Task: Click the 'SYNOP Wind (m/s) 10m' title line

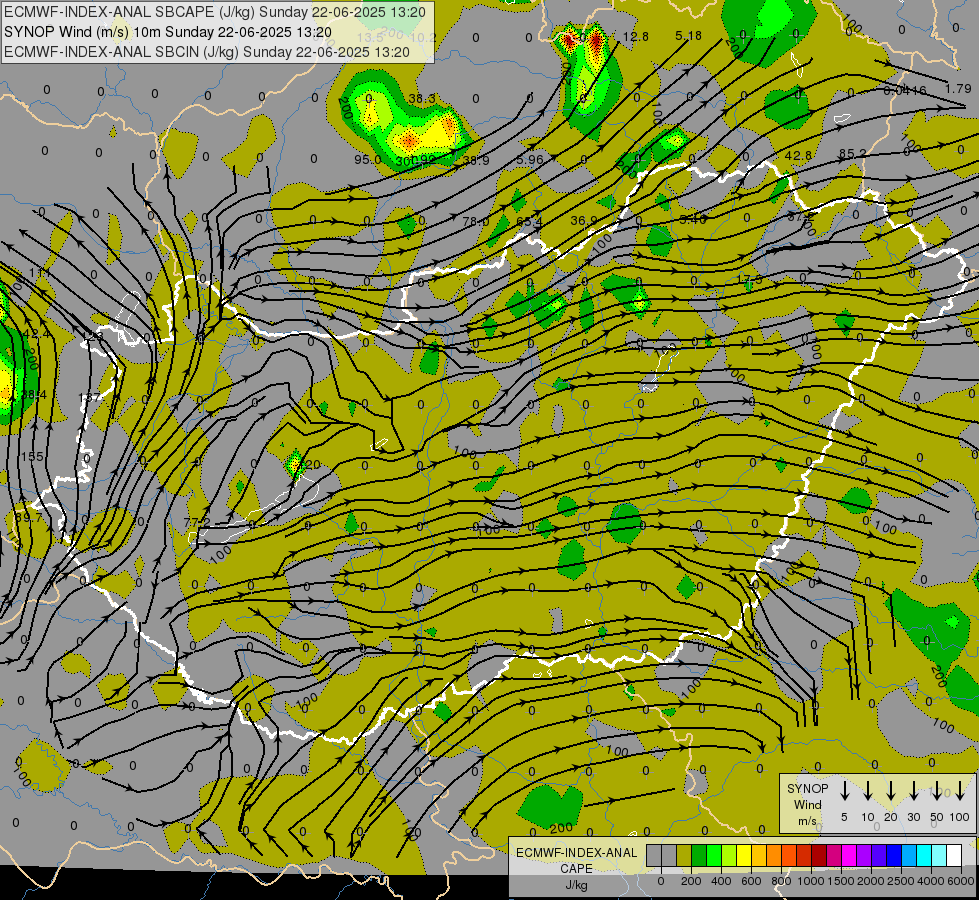Action: click(x=168, y=32)
